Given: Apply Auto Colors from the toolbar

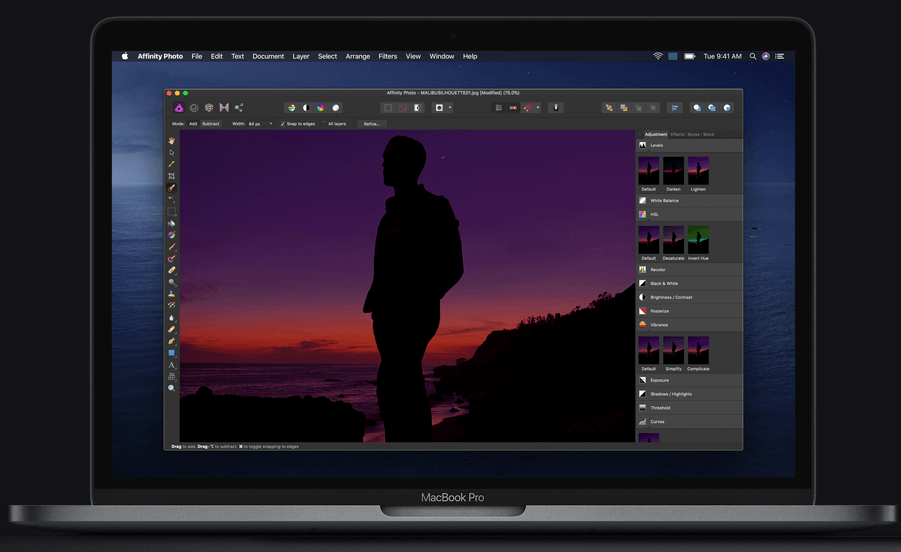Looking at the screenshot, I should click(x=321, y=108).
